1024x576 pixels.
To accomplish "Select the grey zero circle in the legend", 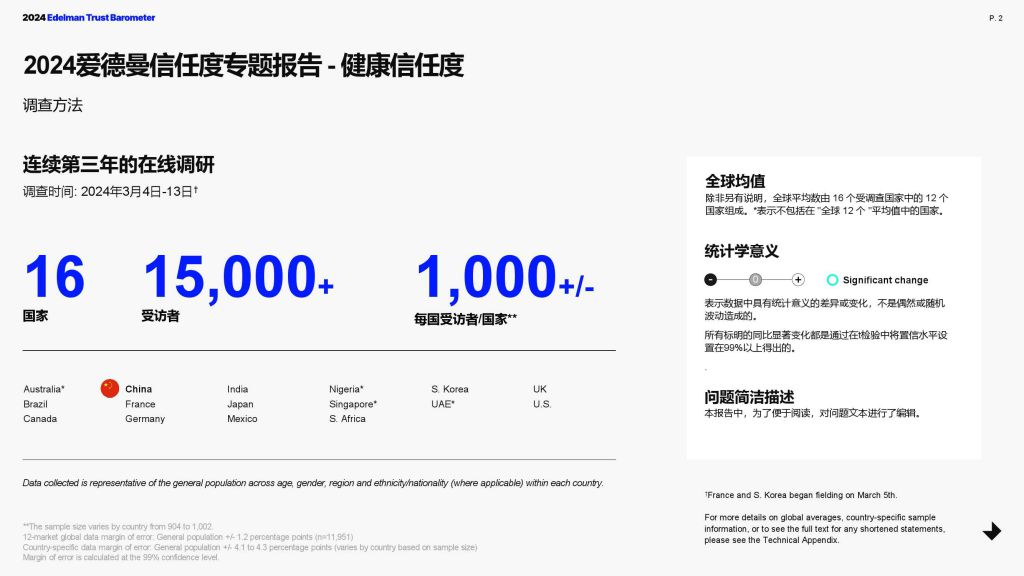I will 755,280.
